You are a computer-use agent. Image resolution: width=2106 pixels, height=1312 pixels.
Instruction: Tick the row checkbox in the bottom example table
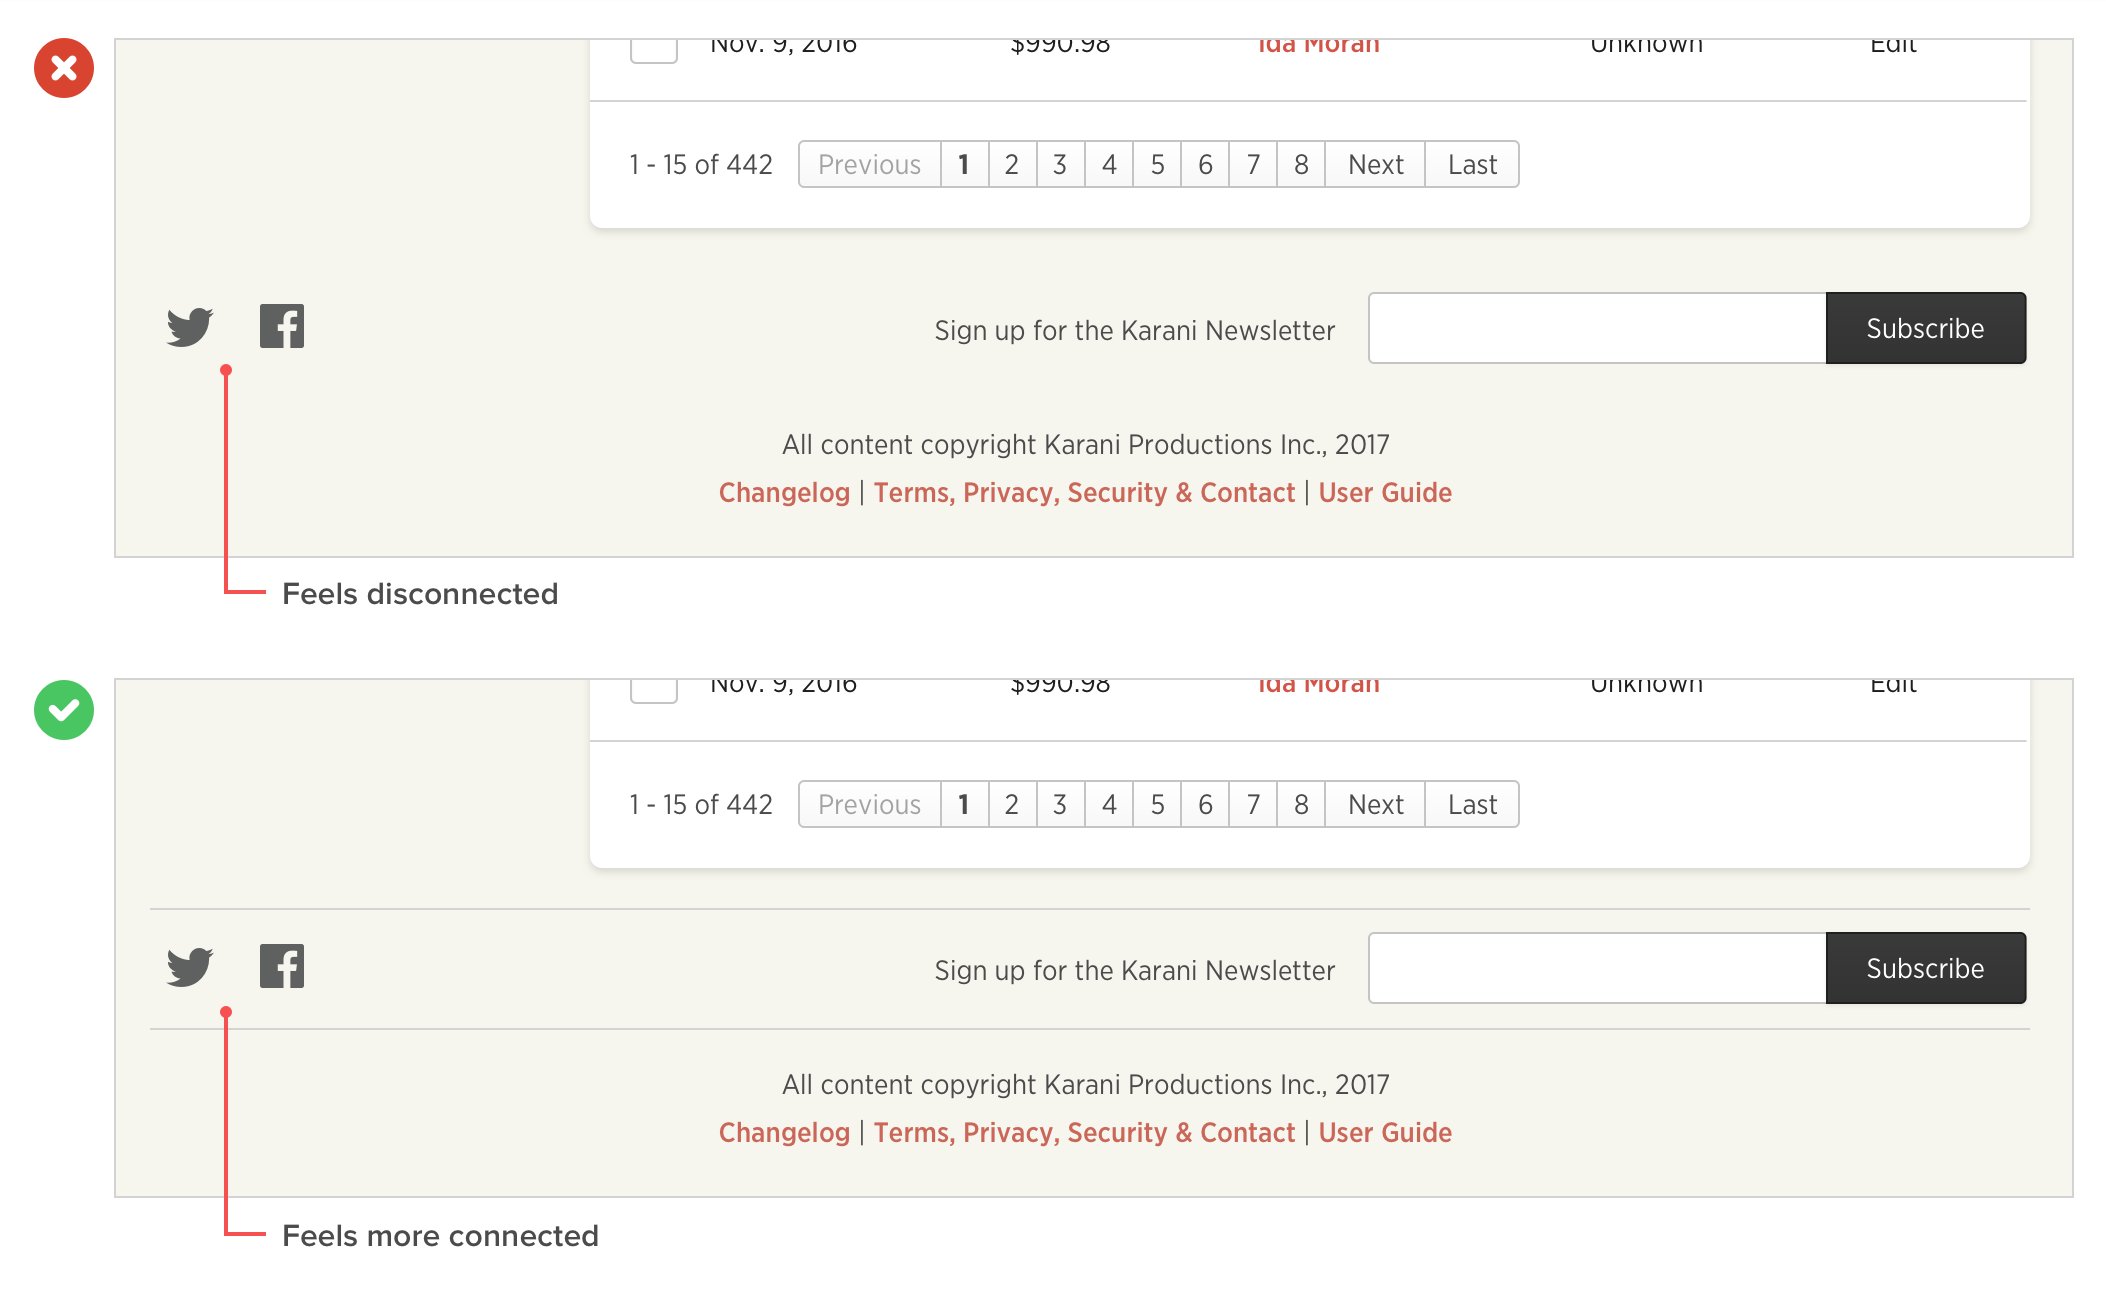654,690
